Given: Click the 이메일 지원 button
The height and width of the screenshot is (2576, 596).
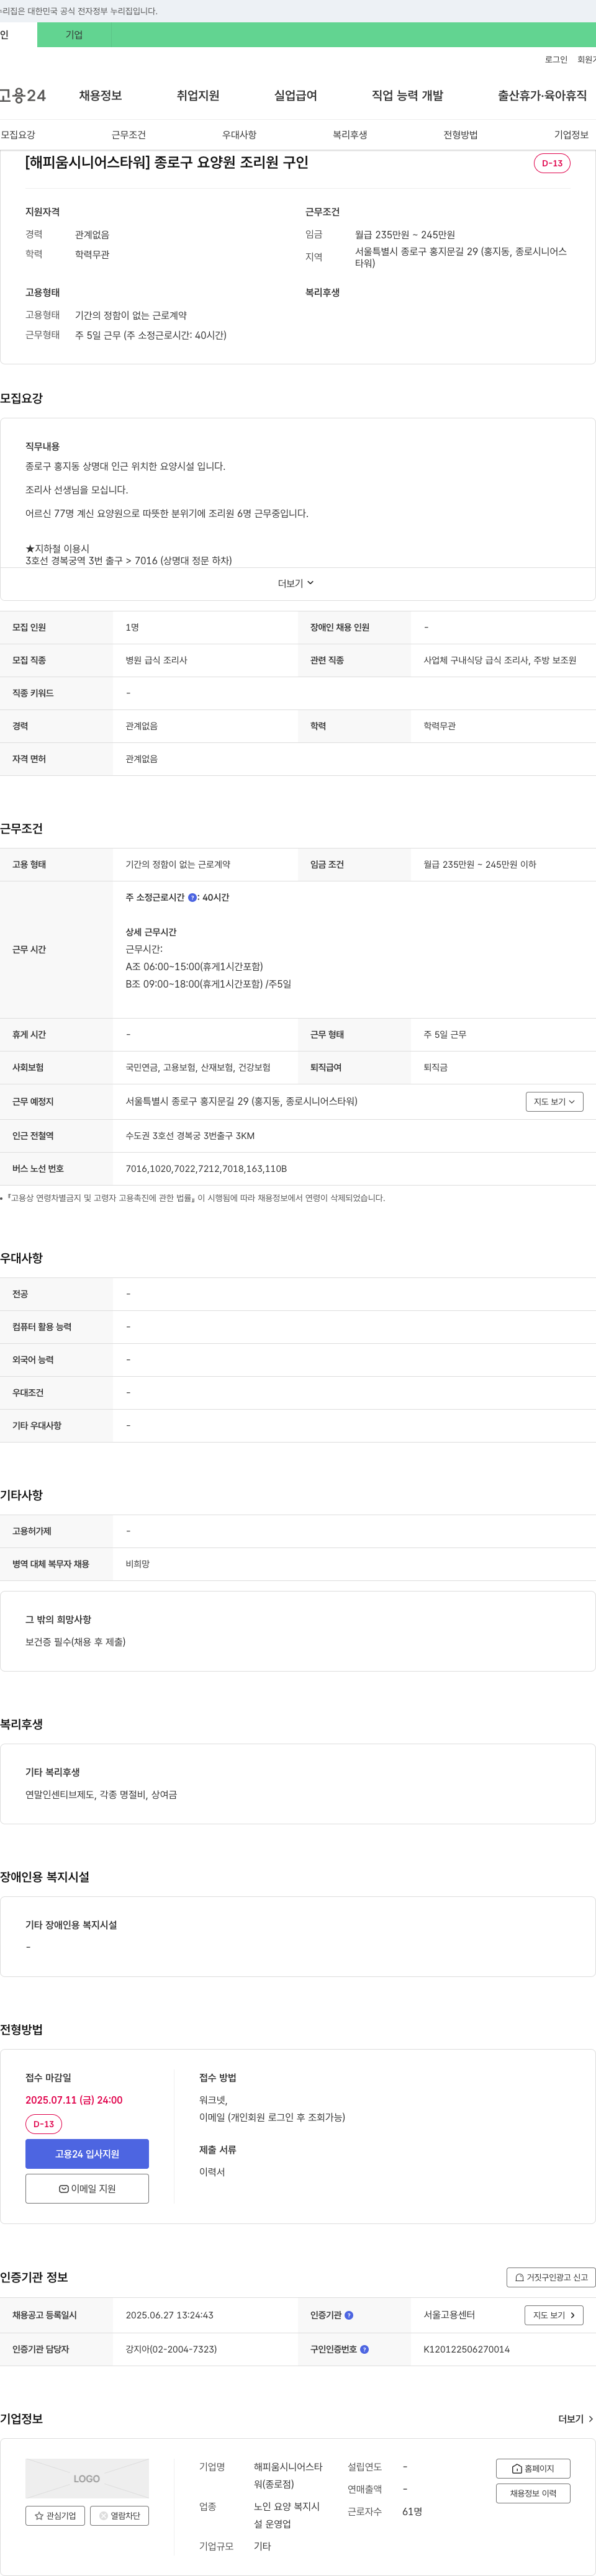Looking at the screenshot, I should coord(87,2188).
